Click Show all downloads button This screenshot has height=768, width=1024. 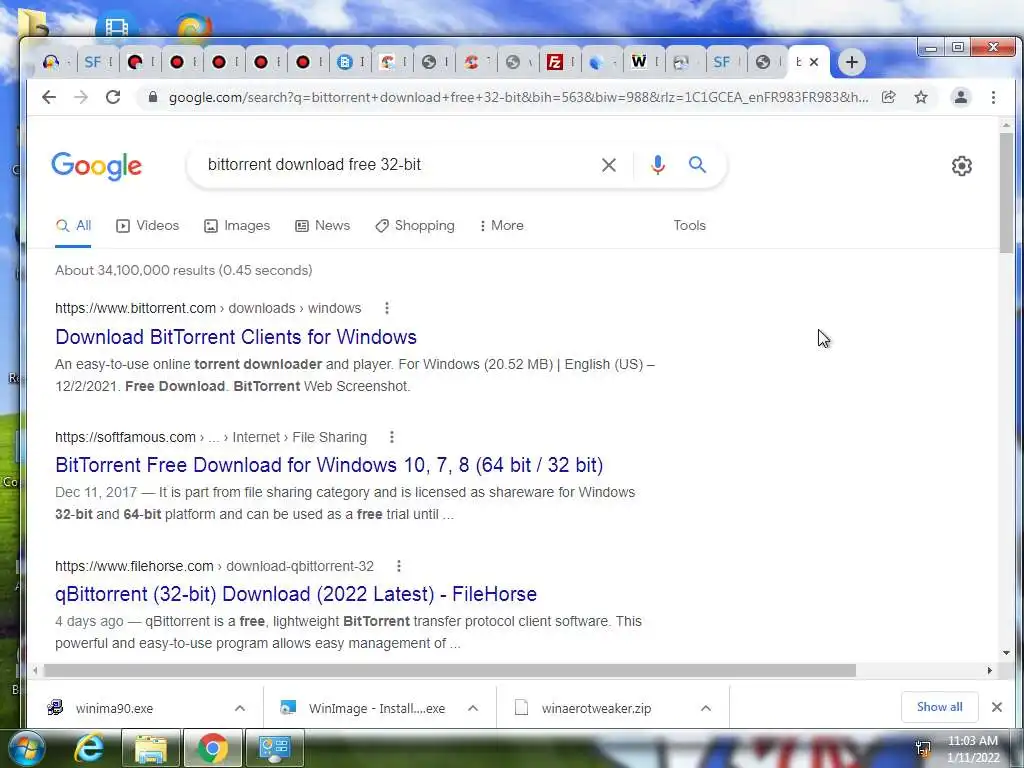tap(939, 707)
